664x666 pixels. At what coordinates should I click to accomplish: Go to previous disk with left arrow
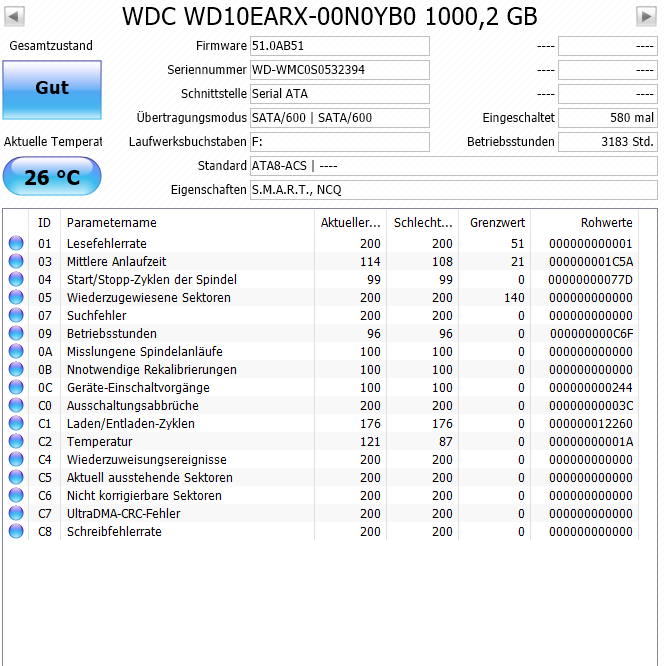click(x=14, y=17)
